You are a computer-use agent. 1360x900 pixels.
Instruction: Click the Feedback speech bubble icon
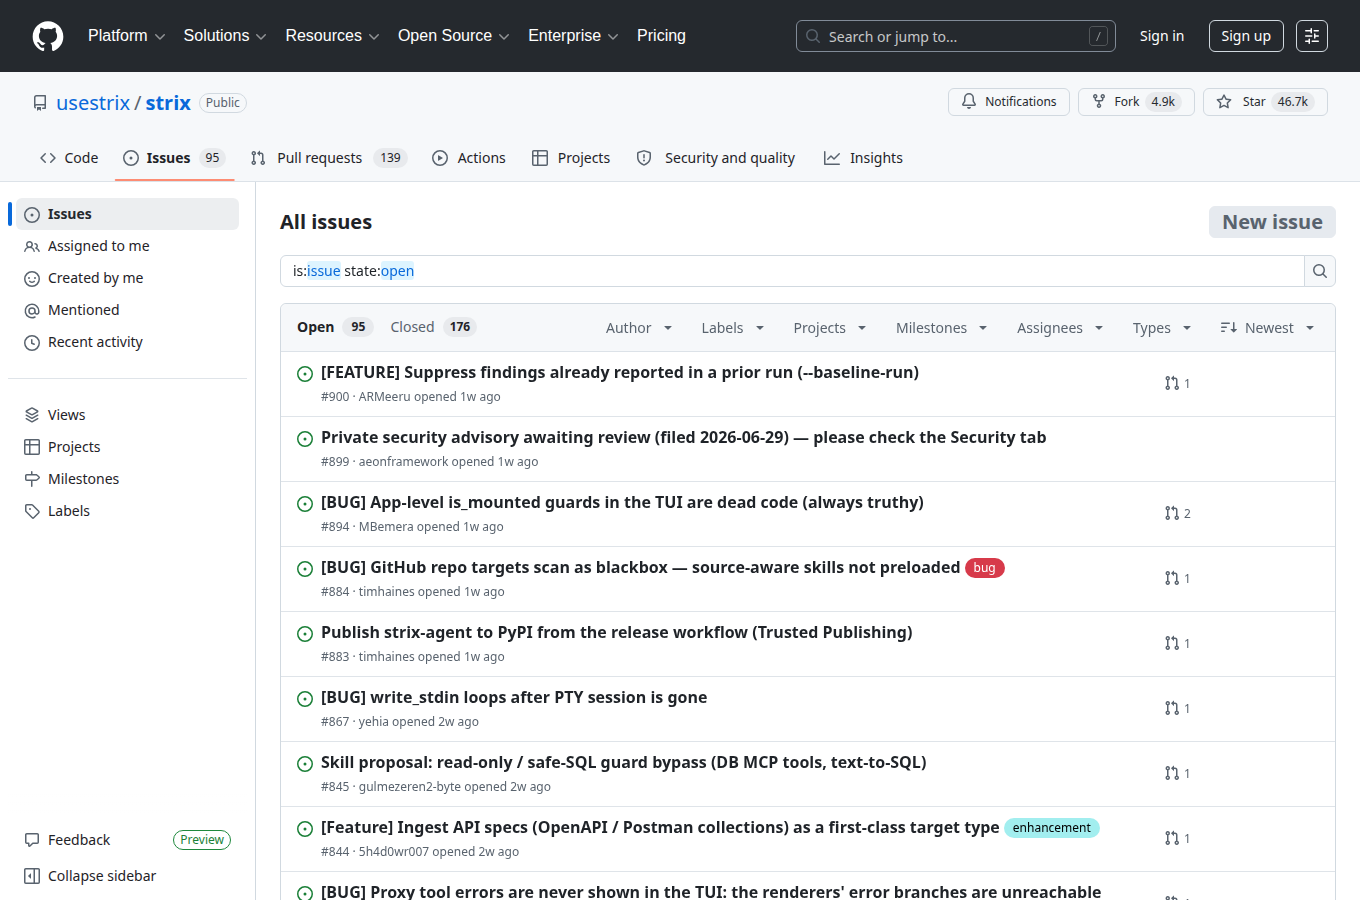[x=32, y=840]
